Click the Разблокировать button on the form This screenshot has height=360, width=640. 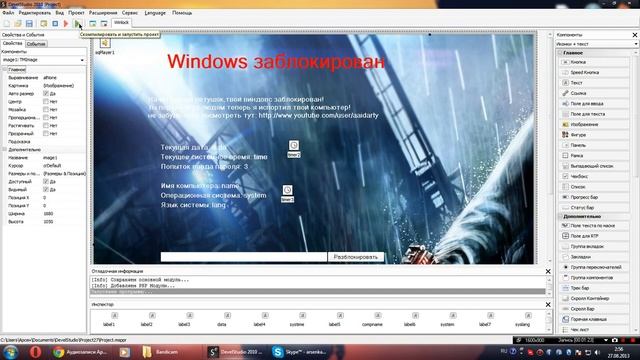pyautogui.click(x=356, y=257)
